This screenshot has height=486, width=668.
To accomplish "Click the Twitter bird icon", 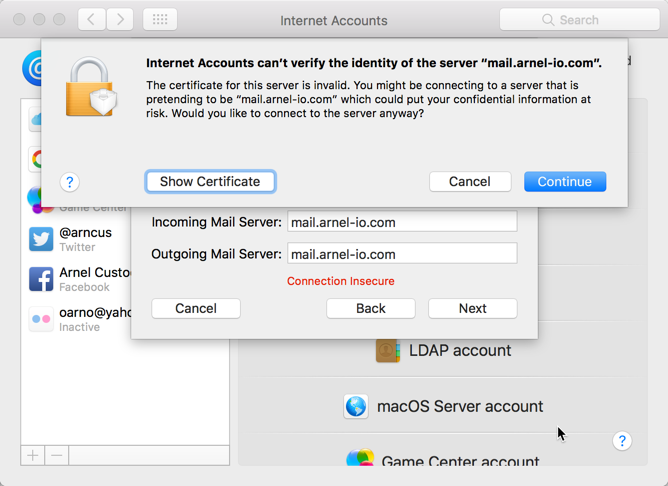I will (x=41, y=239).
